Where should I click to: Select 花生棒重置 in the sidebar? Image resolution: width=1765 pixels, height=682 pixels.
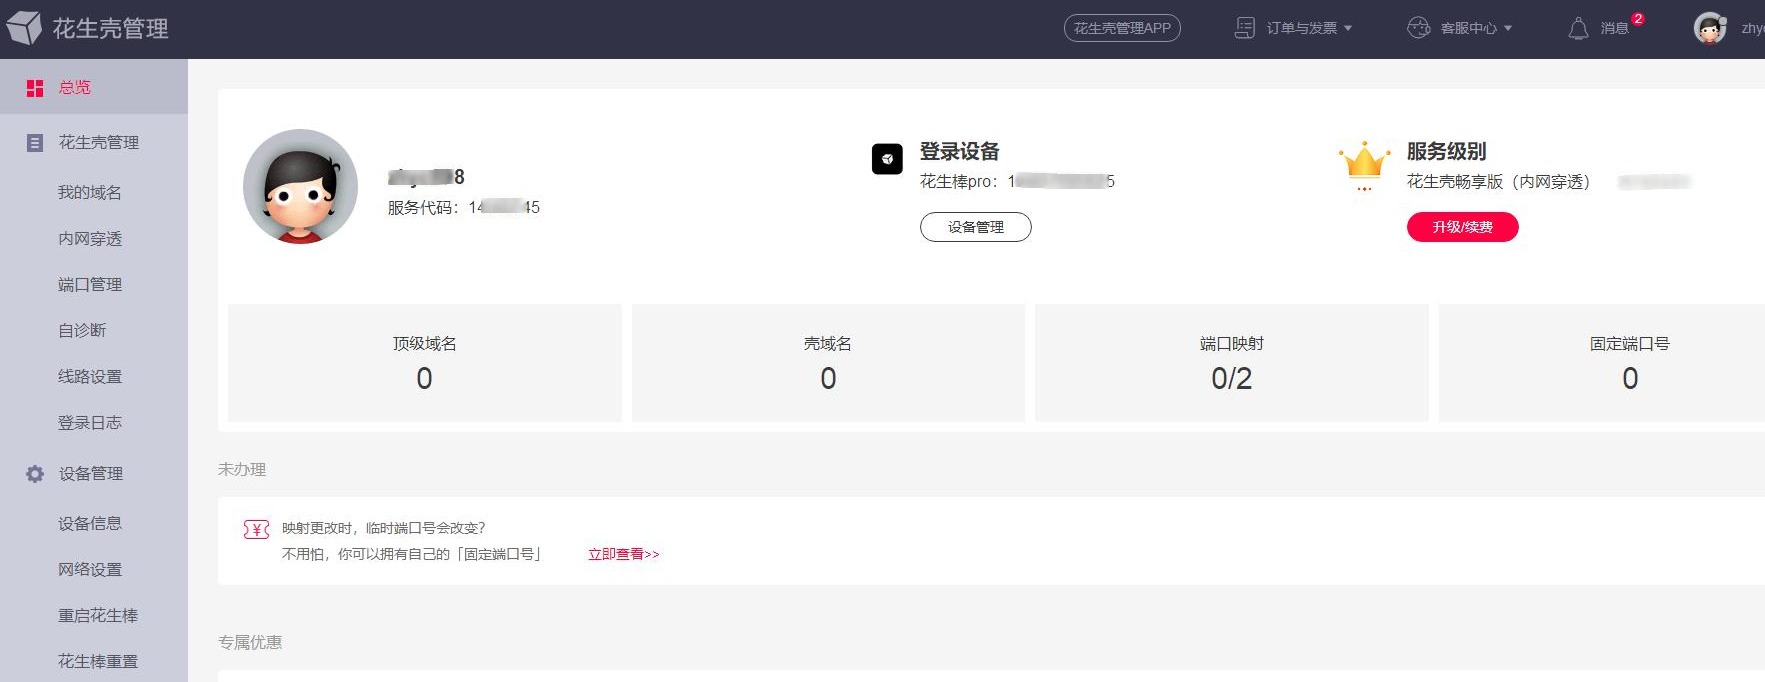pyautogui.click(x=98, y=661)
